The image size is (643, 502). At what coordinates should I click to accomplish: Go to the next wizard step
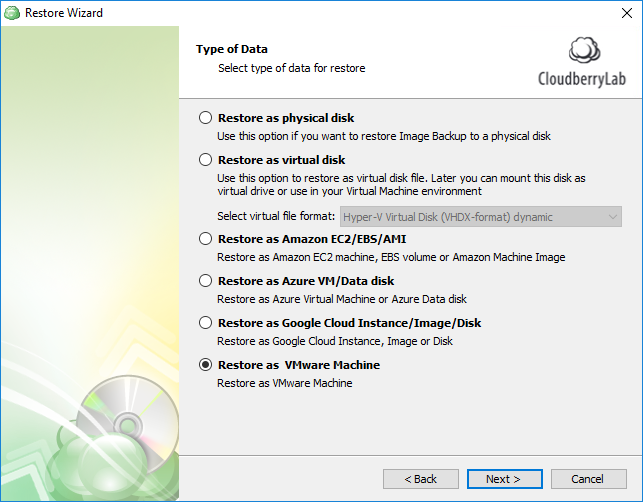504,479
